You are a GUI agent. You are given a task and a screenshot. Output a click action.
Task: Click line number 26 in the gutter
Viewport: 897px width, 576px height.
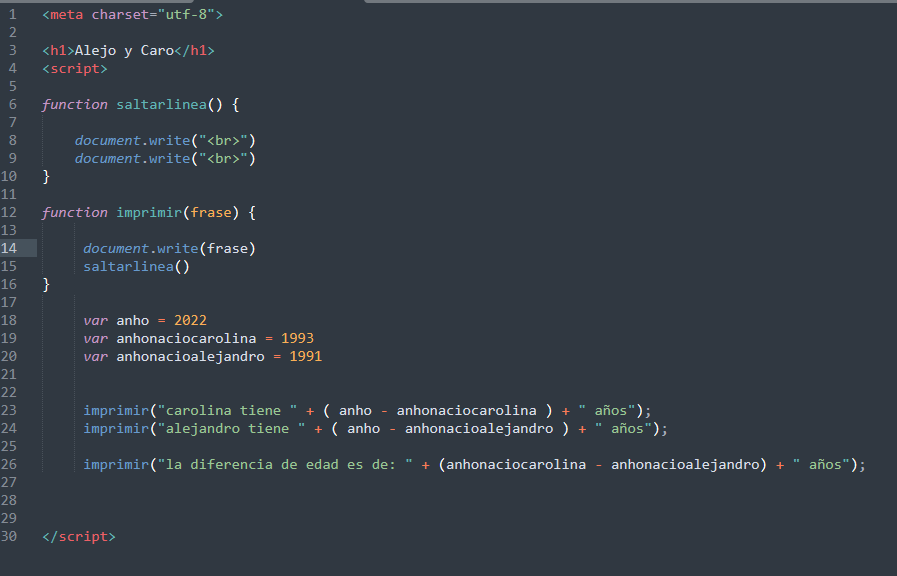[x=9, y=464]
